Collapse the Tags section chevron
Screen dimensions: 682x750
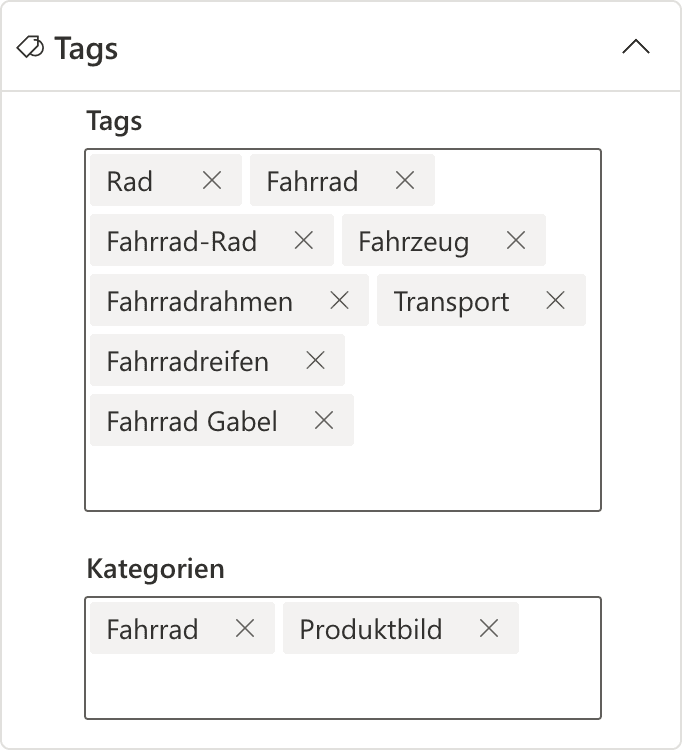pos(636,47)
